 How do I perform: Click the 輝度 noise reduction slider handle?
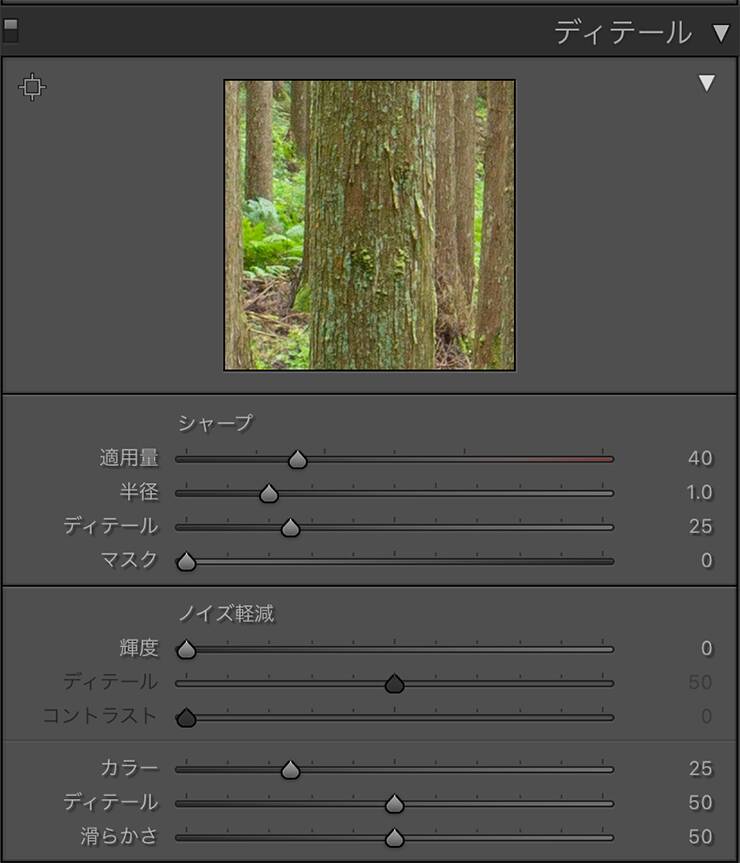point(187,649)
